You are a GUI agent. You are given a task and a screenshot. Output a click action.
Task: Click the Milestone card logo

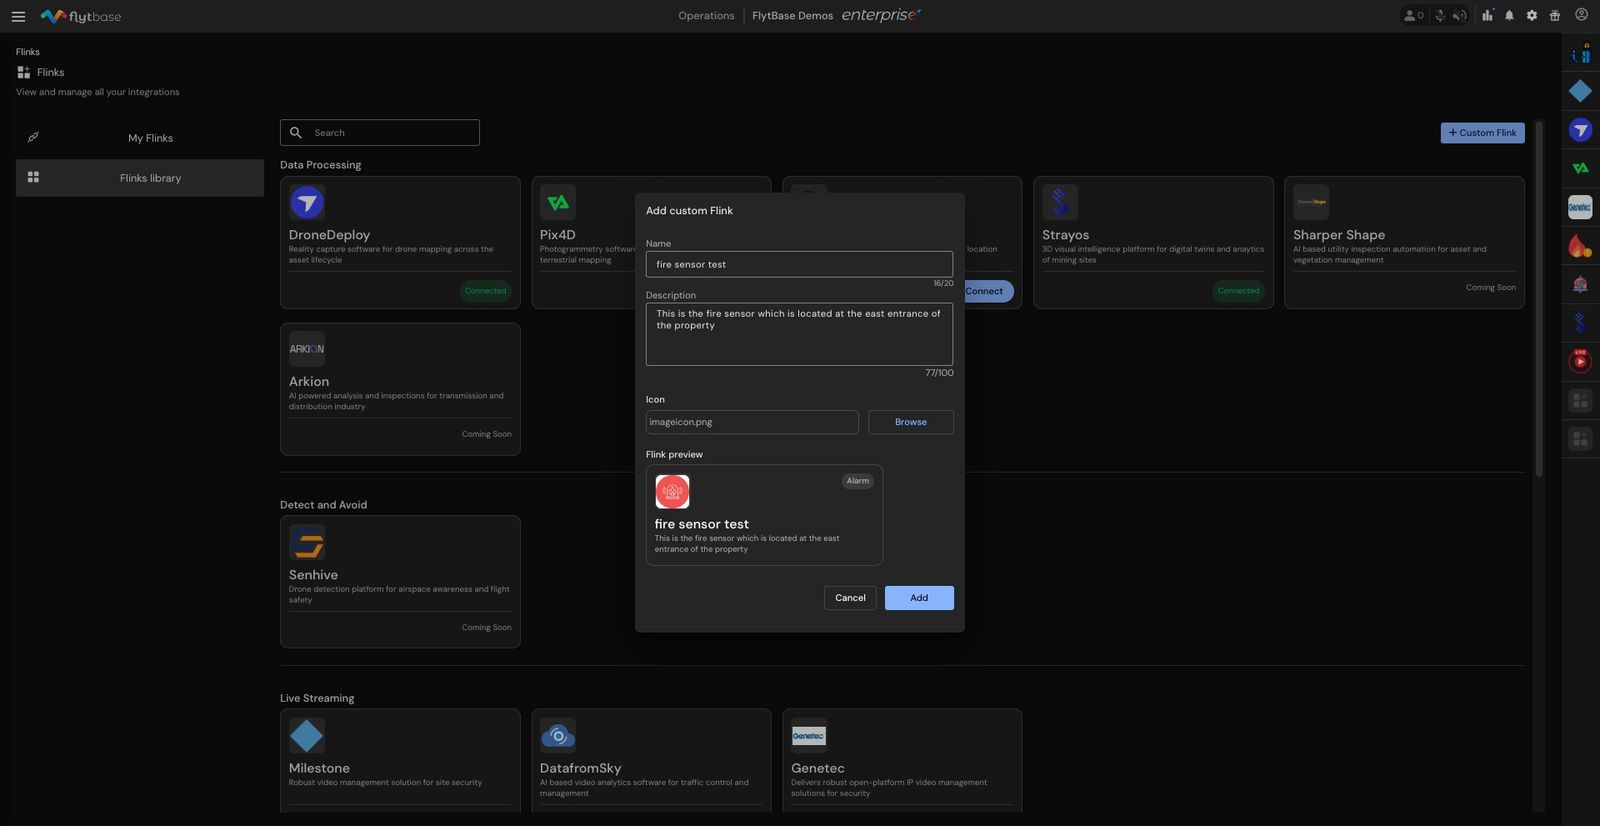pos(307,735)
